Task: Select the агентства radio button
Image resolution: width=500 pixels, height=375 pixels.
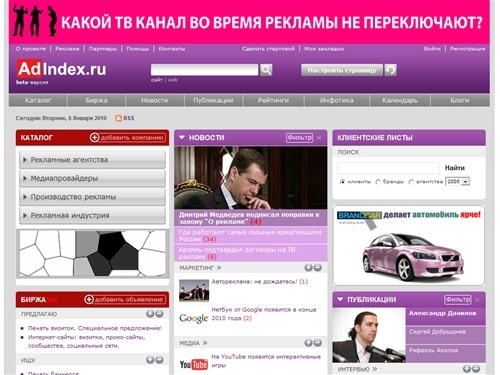Action: (x=411, y=182)
